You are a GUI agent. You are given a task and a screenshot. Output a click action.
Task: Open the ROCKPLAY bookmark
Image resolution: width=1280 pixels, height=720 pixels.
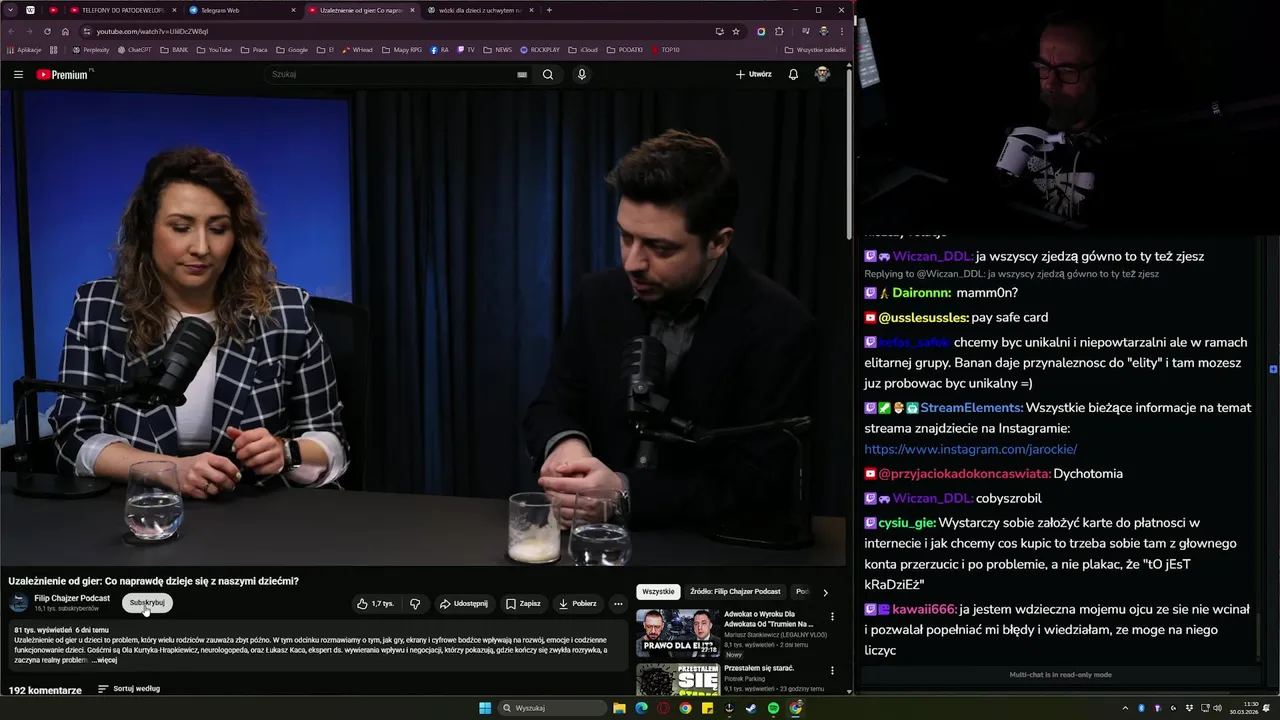pyautogui.click(x=540, y=49)
